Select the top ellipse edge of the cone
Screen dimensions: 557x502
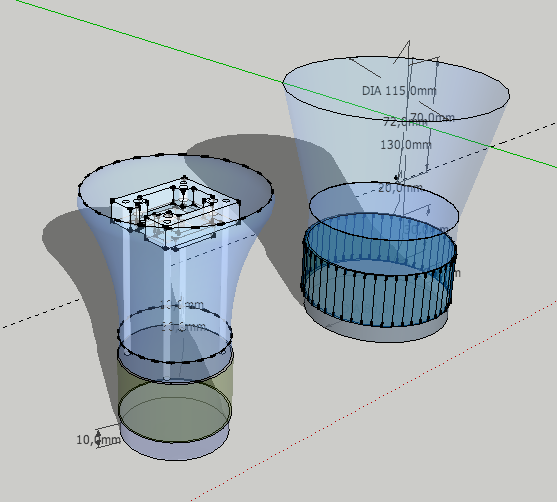396,89
